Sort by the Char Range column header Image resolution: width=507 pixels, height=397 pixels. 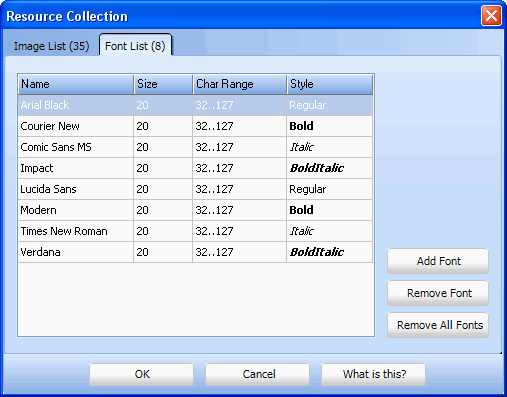240,84
